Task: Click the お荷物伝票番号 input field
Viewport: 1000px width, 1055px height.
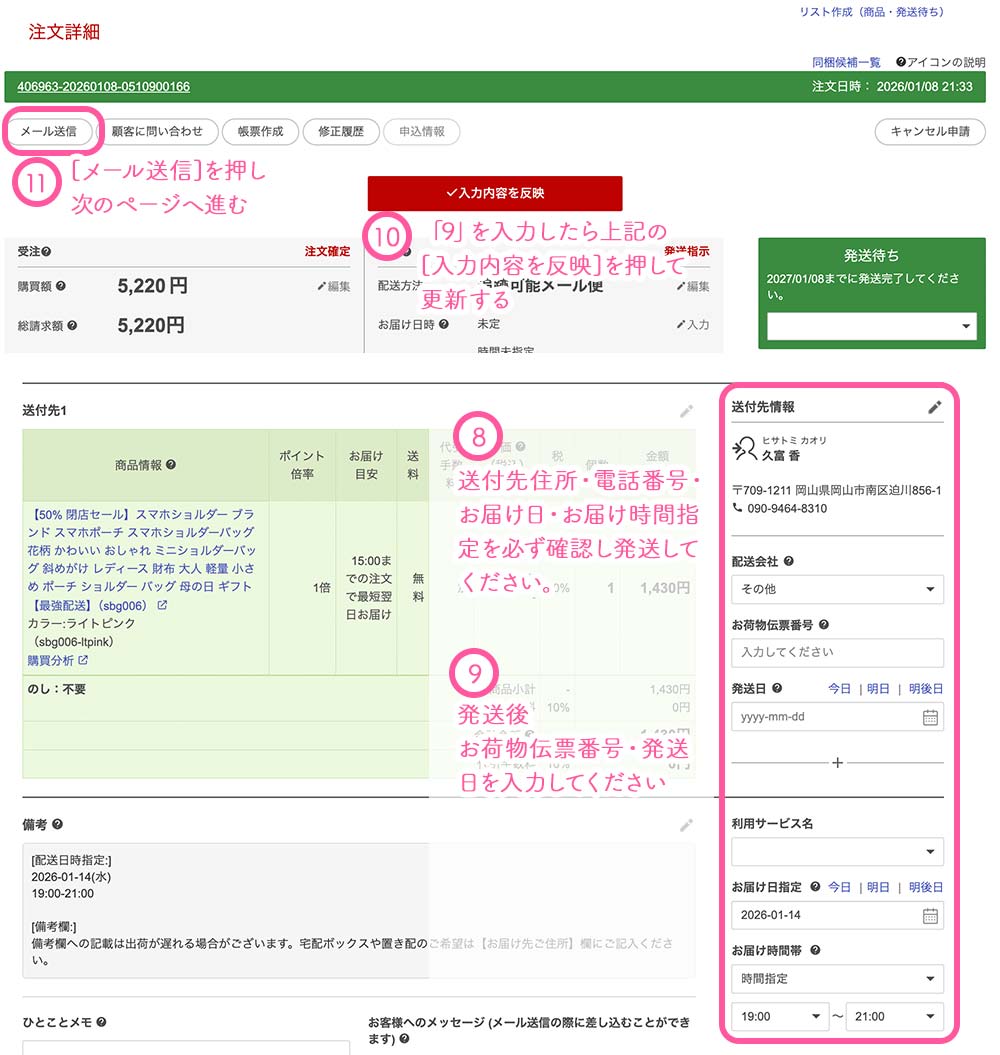Action: [x=837, y=653]
